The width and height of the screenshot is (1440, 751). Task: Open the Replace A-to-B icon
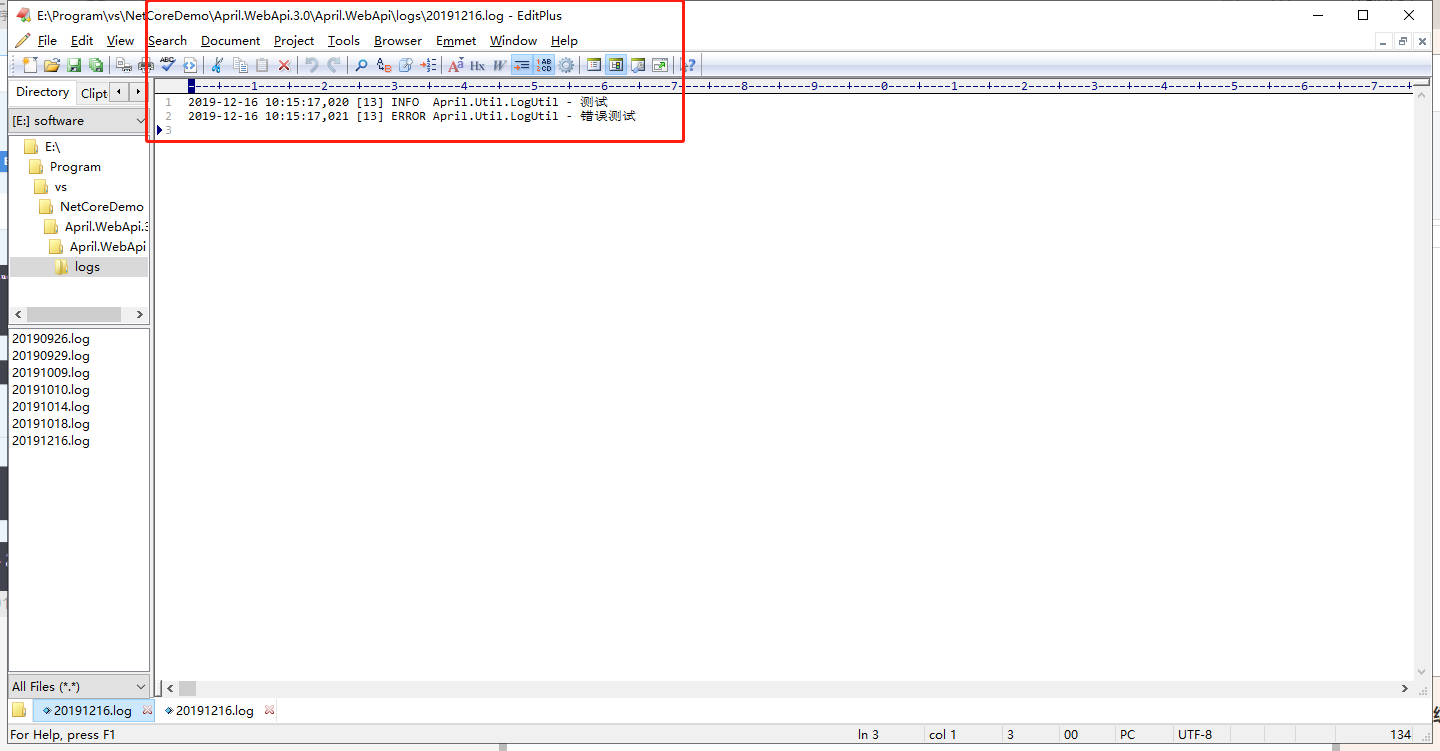tap(384, 65)
